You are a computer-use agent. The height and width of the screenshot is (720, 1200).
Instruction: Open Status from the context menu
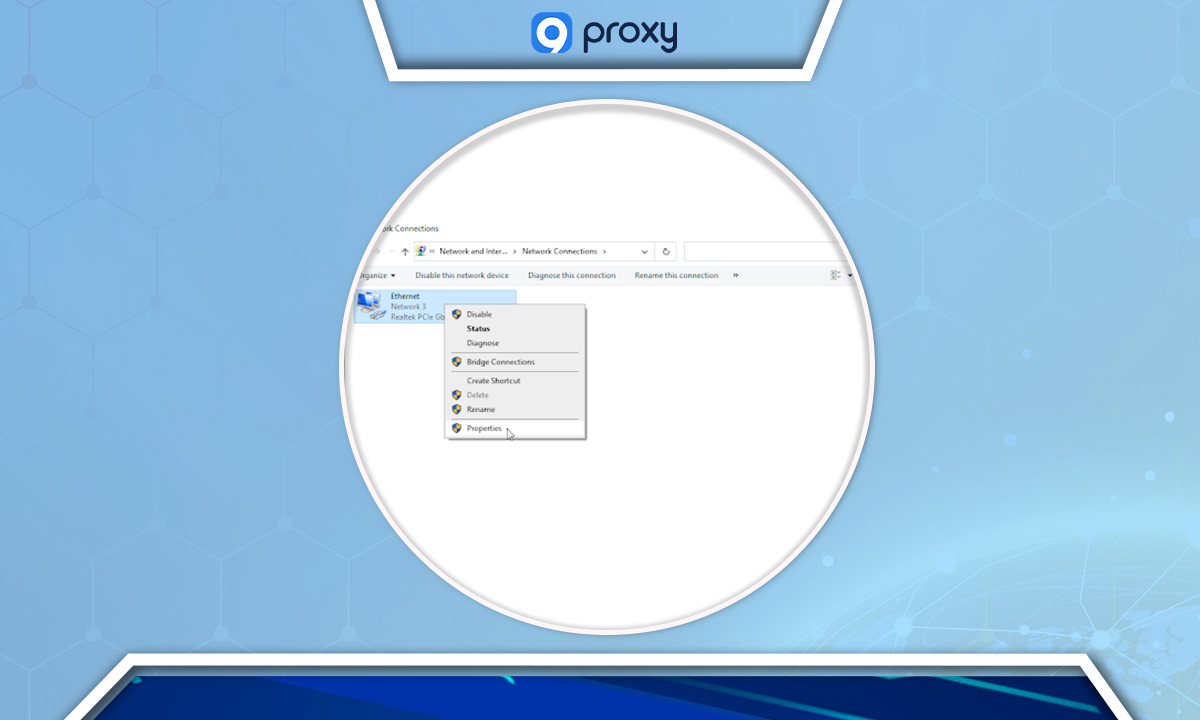click(478, 329)
